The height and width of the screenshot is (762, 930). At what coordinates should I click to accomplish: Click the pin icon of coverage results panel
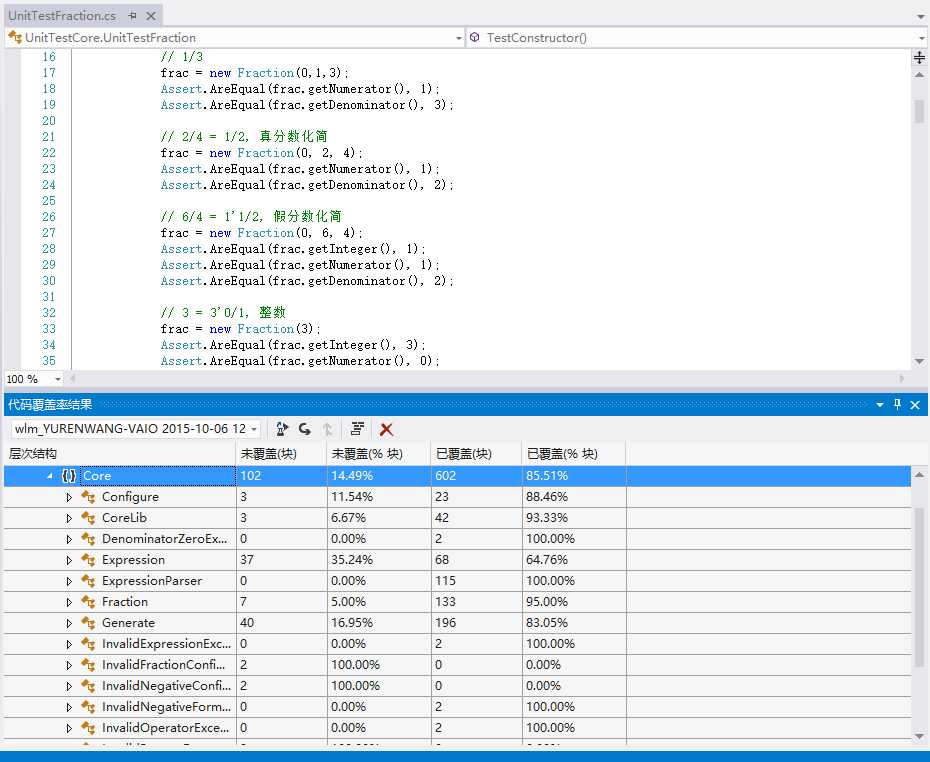(897, 404)
